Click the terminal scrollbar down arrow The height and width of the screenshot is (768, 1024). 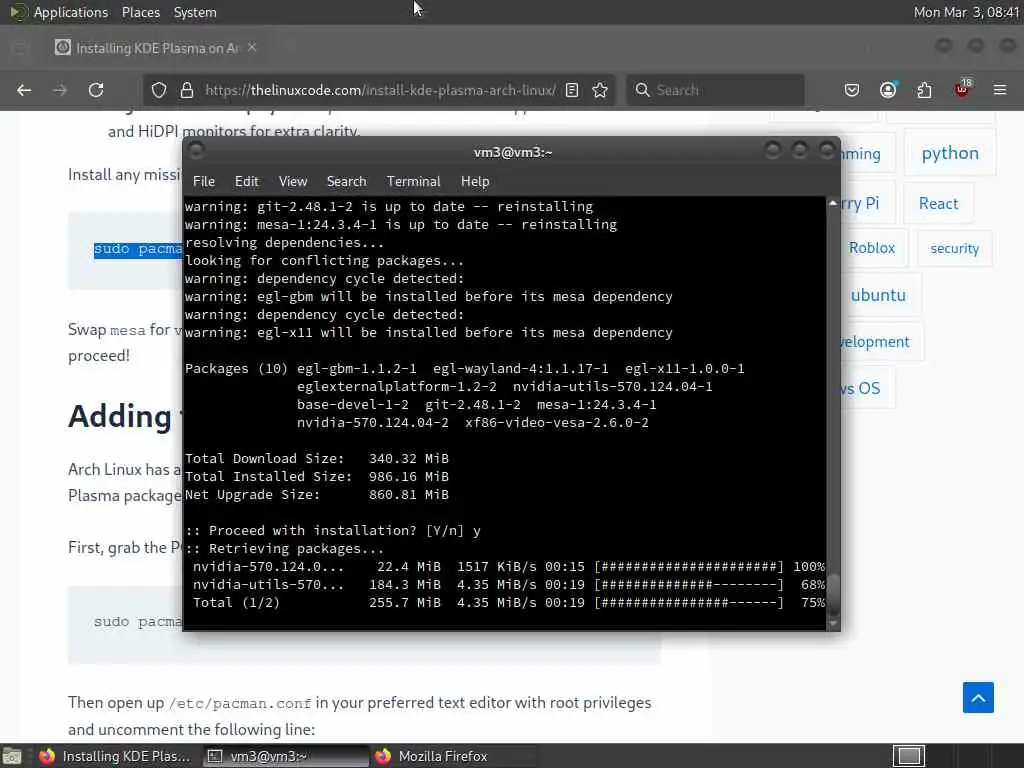point(833,624)
